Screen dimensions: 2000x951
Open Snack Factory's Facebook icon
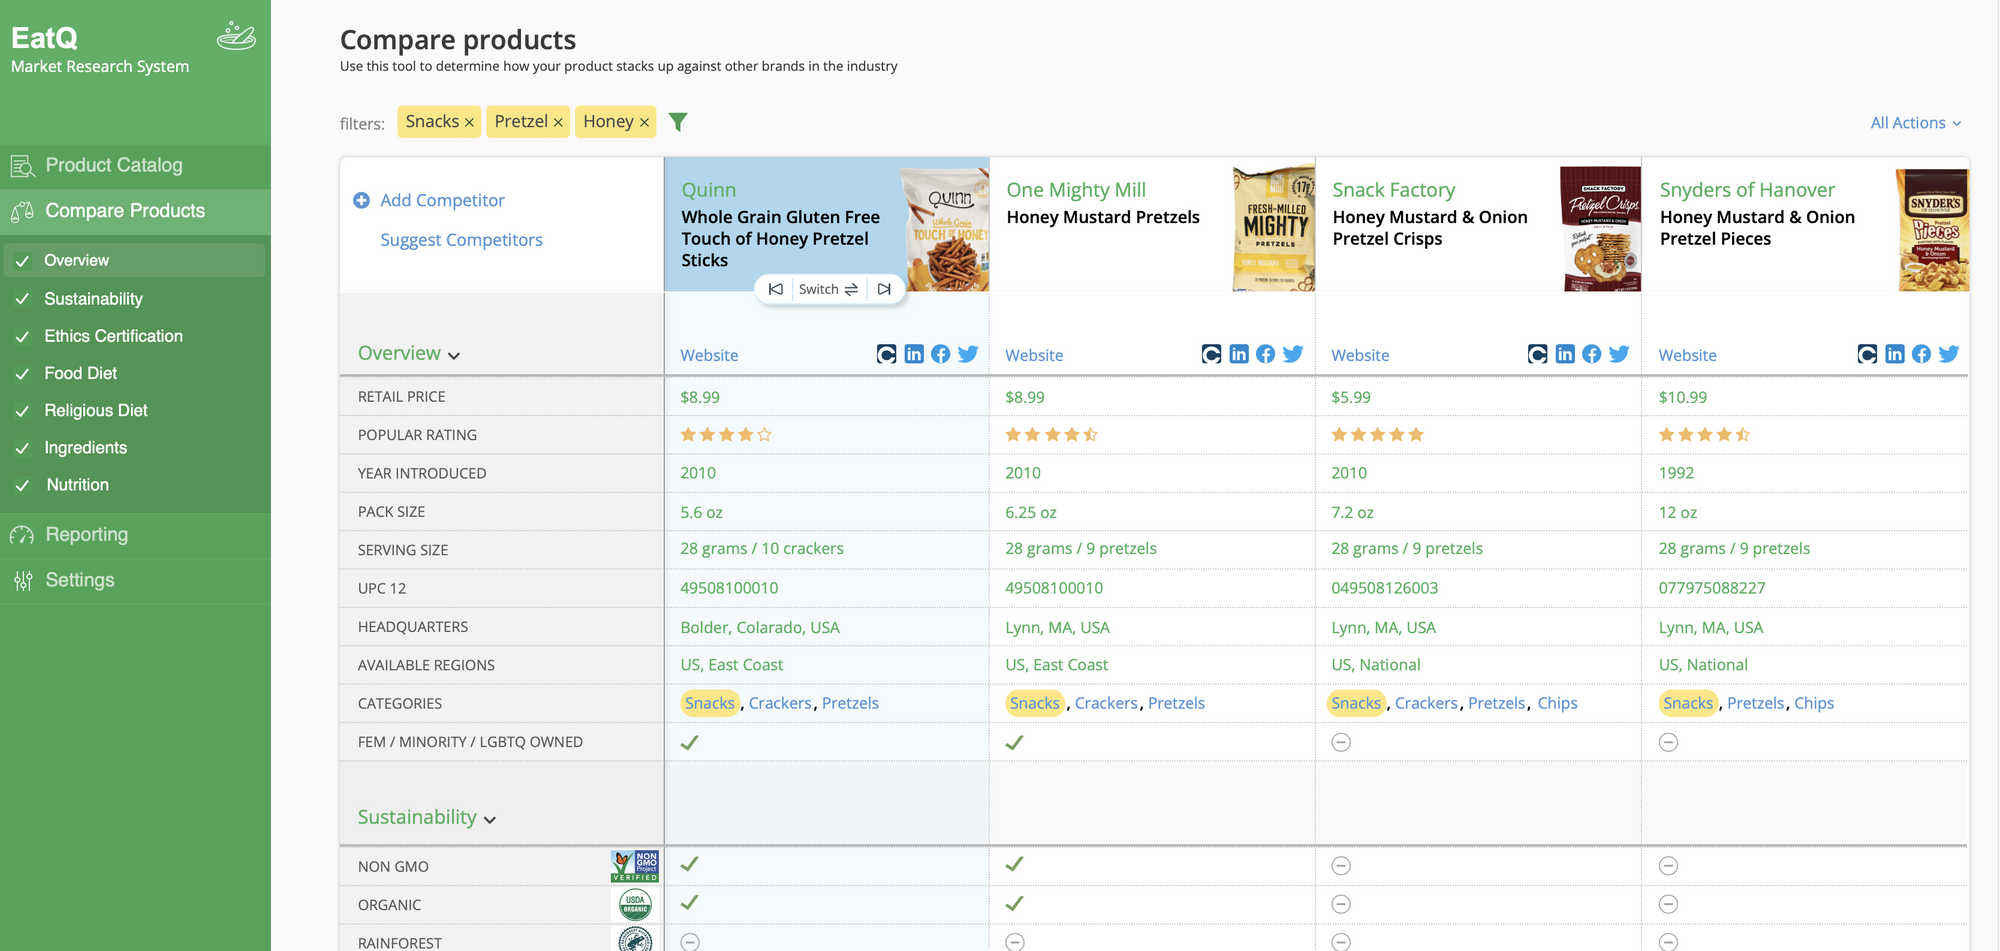(1592, 354)
